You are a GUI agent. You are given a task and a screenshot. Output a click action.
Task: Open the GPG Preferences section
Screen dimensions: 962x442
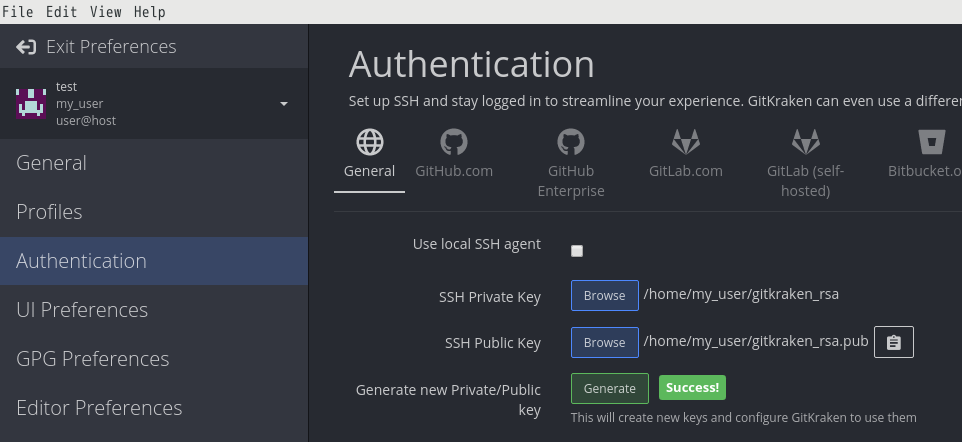tap(92, 359)
